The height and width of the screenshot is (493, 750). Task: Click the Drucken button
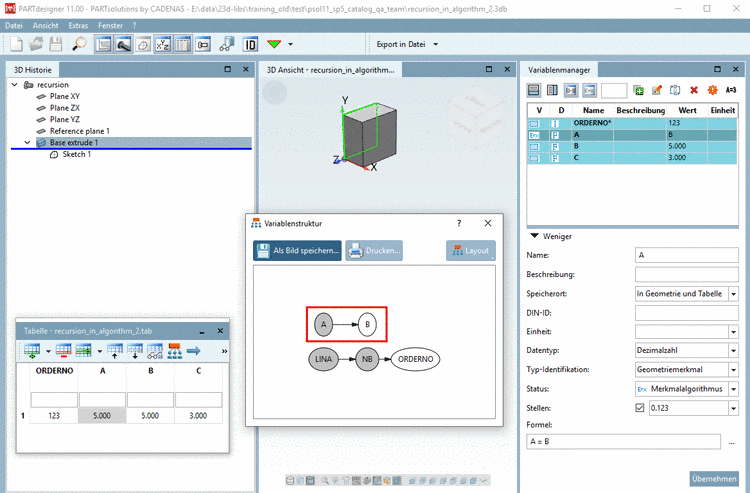click(x=374, y=251)
